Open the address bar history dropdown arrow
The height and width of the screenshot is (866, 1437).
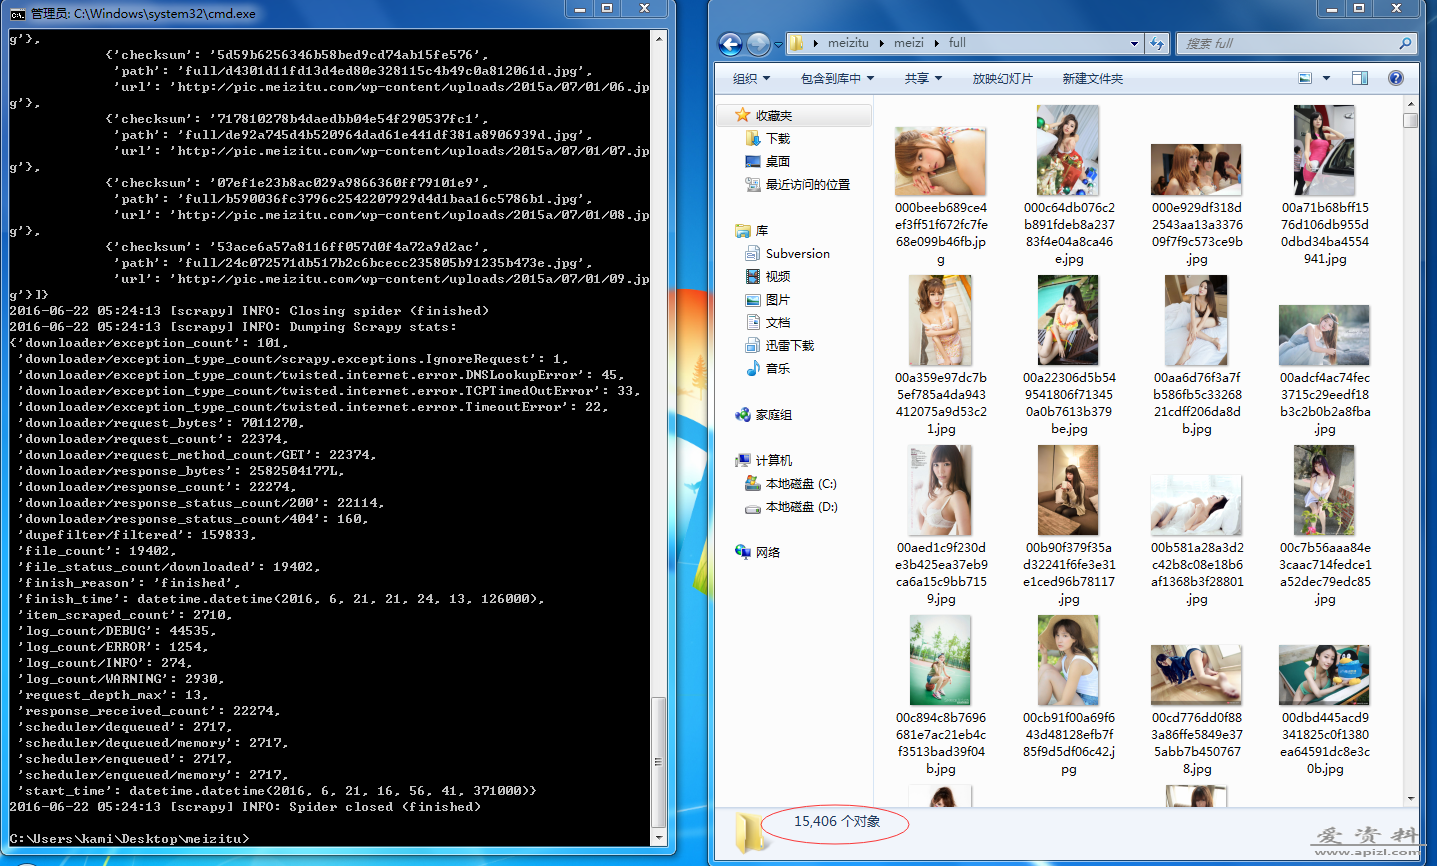pyautogui.click(x=1134, y=43)
